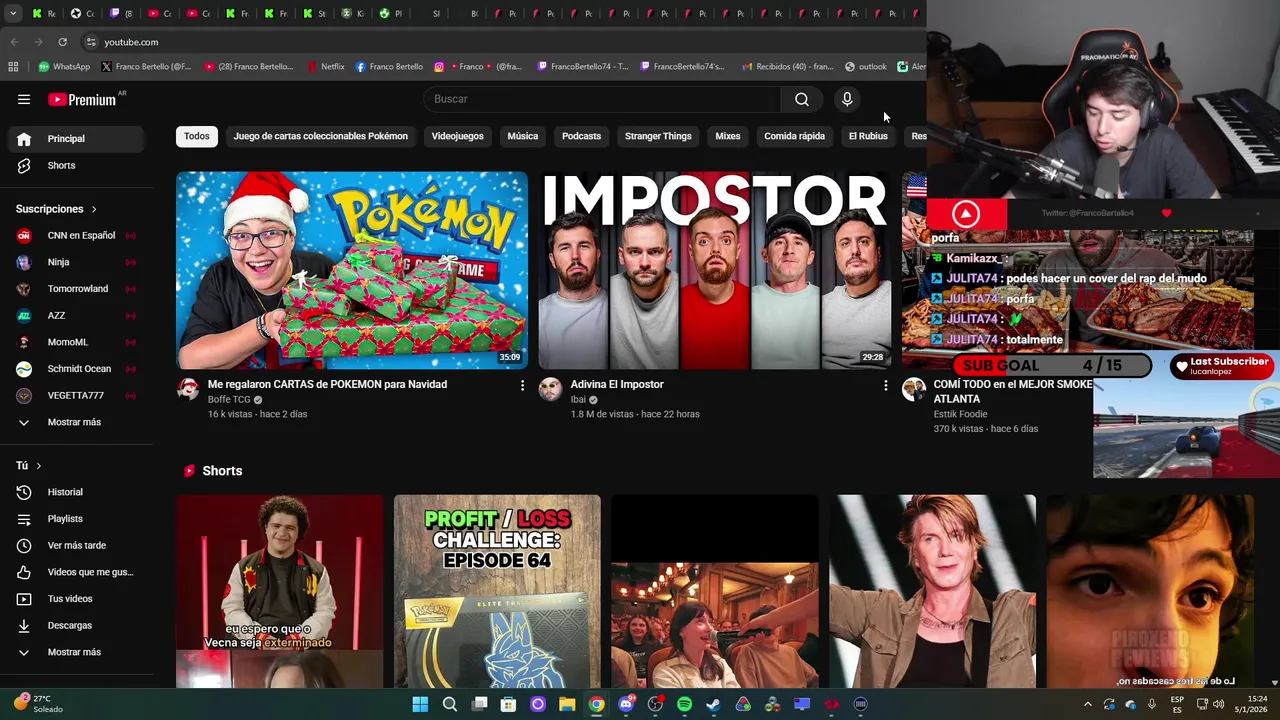Open the Windows Start menu

[420, 704]
